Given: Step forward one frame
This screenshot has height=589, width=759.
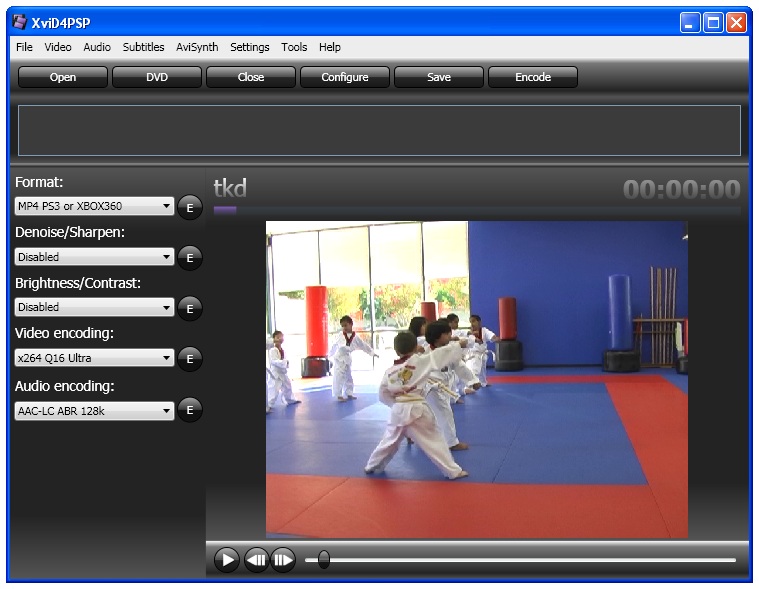Looking at the screenshot, I should point(283,560).
